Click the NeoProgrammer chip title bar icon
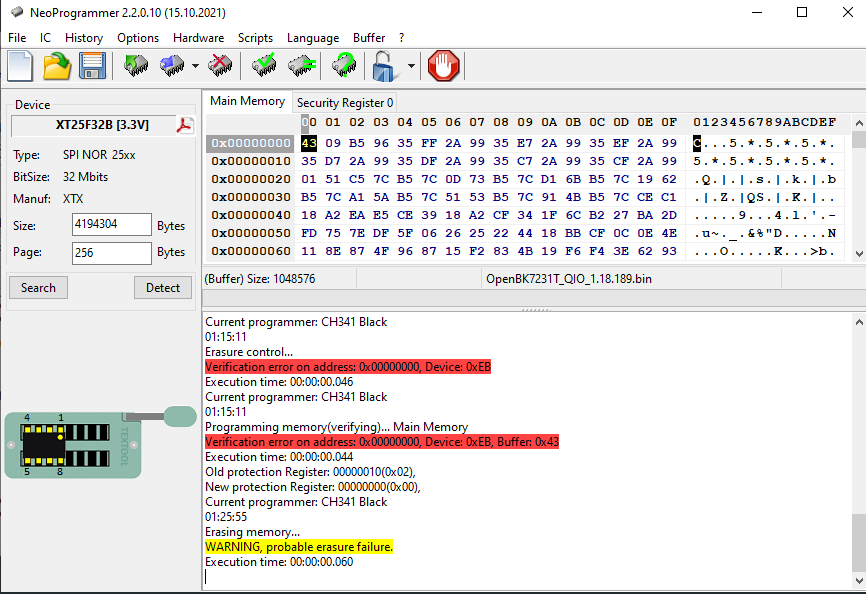866x594 pixels. pos(17,12)
